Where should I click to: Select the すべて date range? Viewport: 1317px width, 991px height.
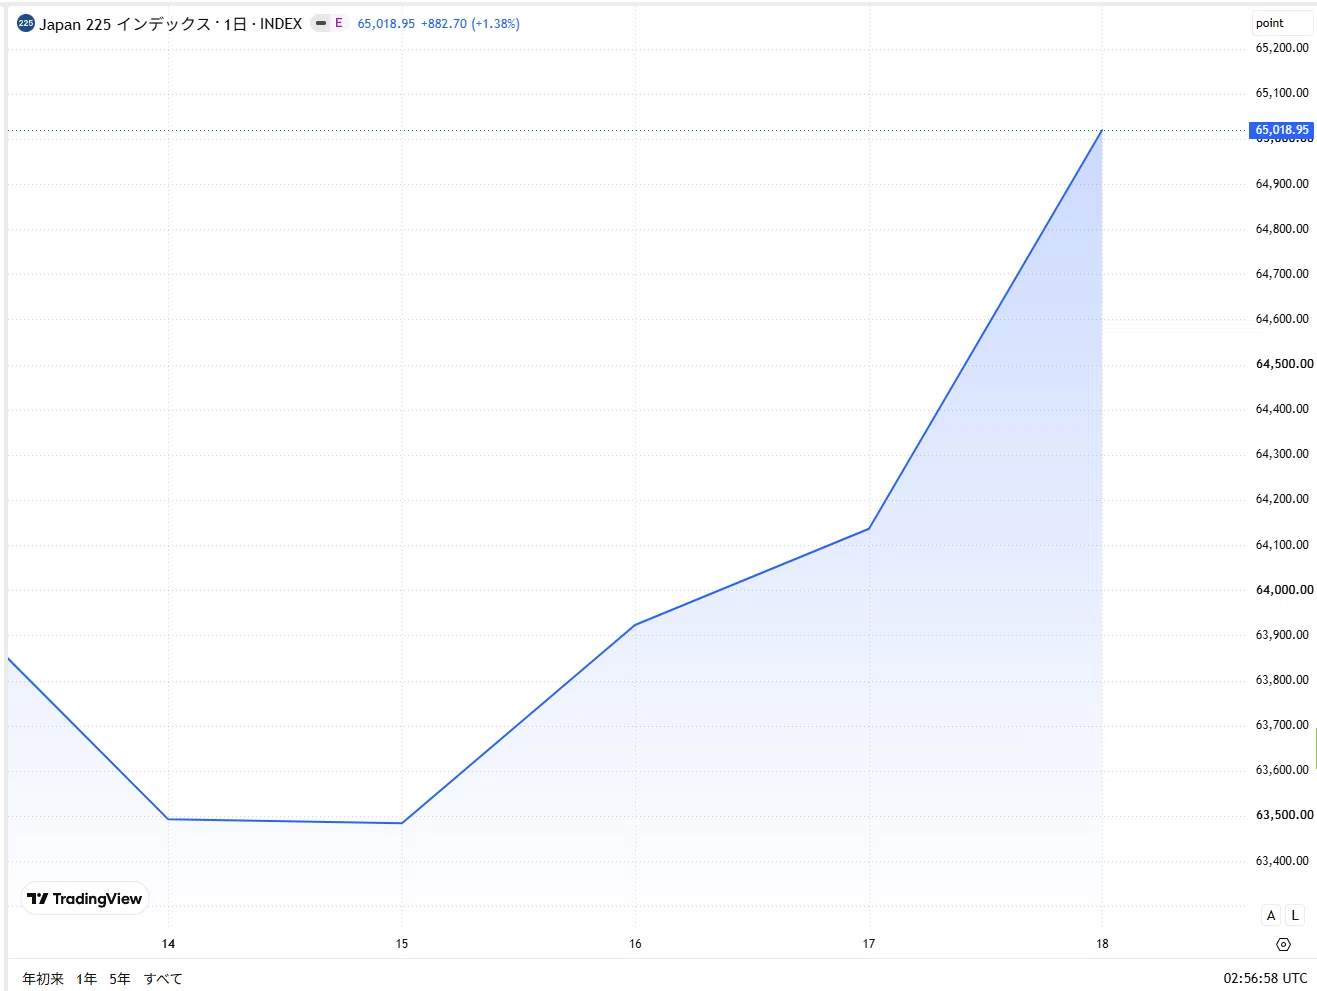(163, 979)
